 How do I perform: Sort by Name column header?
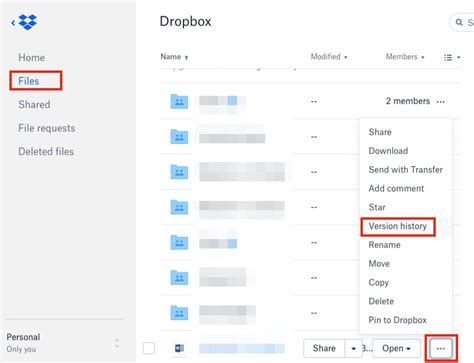pos(174,57)
